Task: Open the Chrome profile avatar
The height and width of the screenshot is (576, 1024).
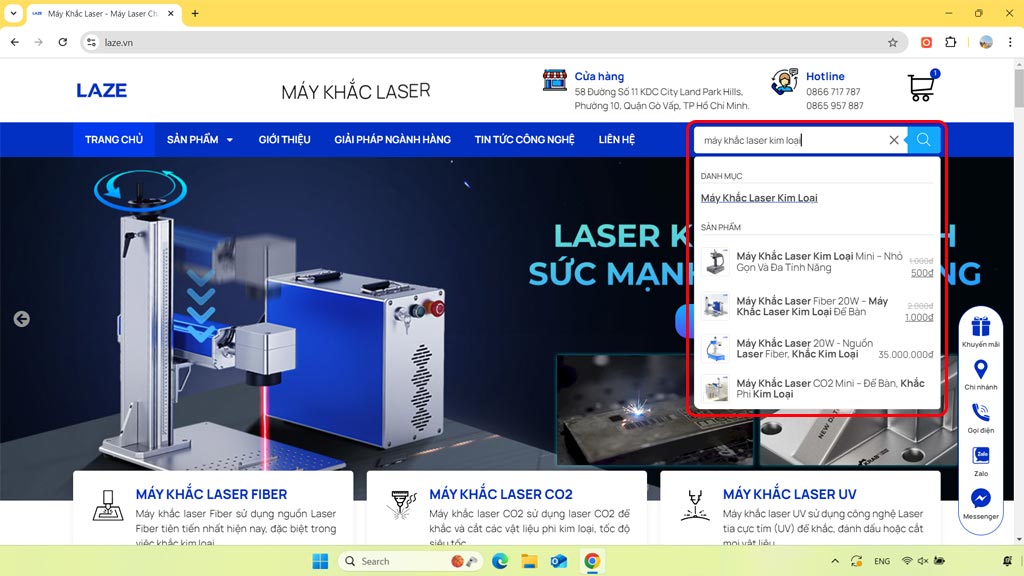Action: (986, 42)
